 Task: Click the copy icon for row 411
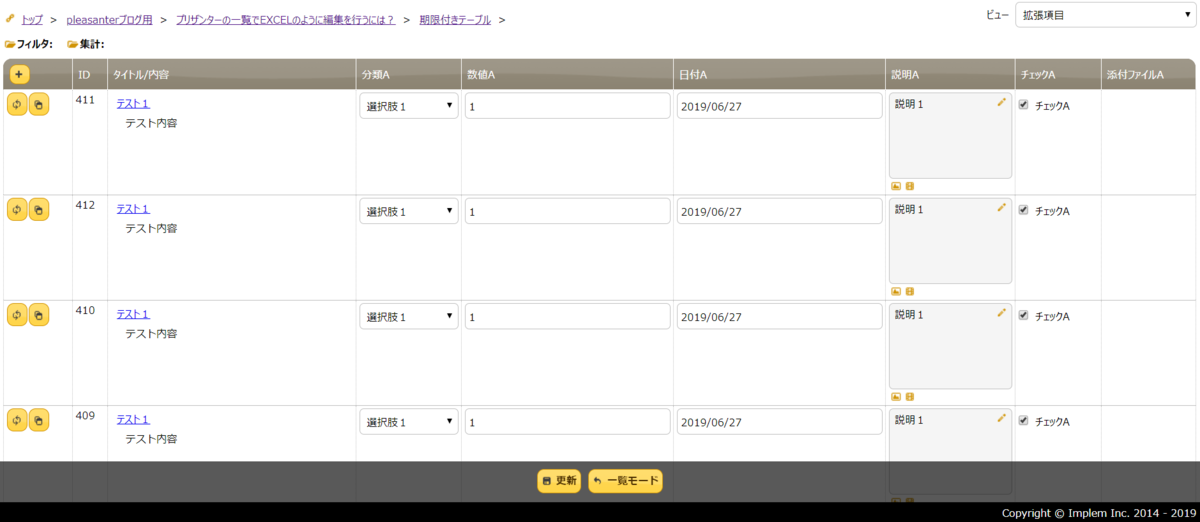(39, 104)
